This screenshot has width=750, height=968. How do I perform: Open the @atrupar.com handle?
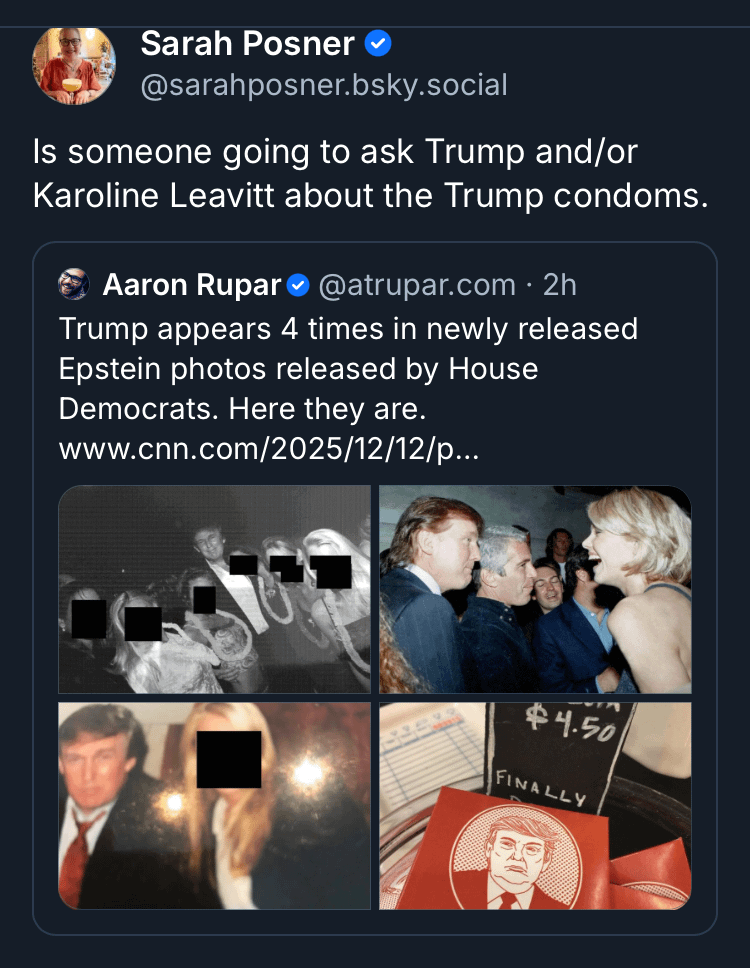pos(417,285)
